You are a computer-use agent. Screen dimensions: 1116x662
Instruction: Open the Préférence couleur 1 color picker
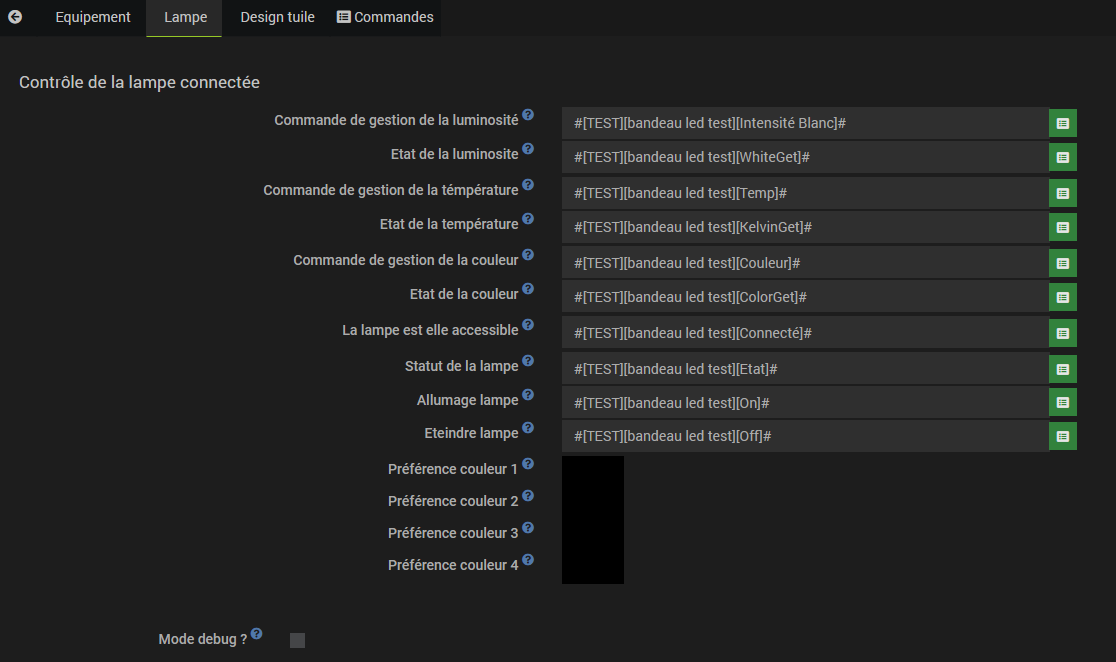click(593, 472)
